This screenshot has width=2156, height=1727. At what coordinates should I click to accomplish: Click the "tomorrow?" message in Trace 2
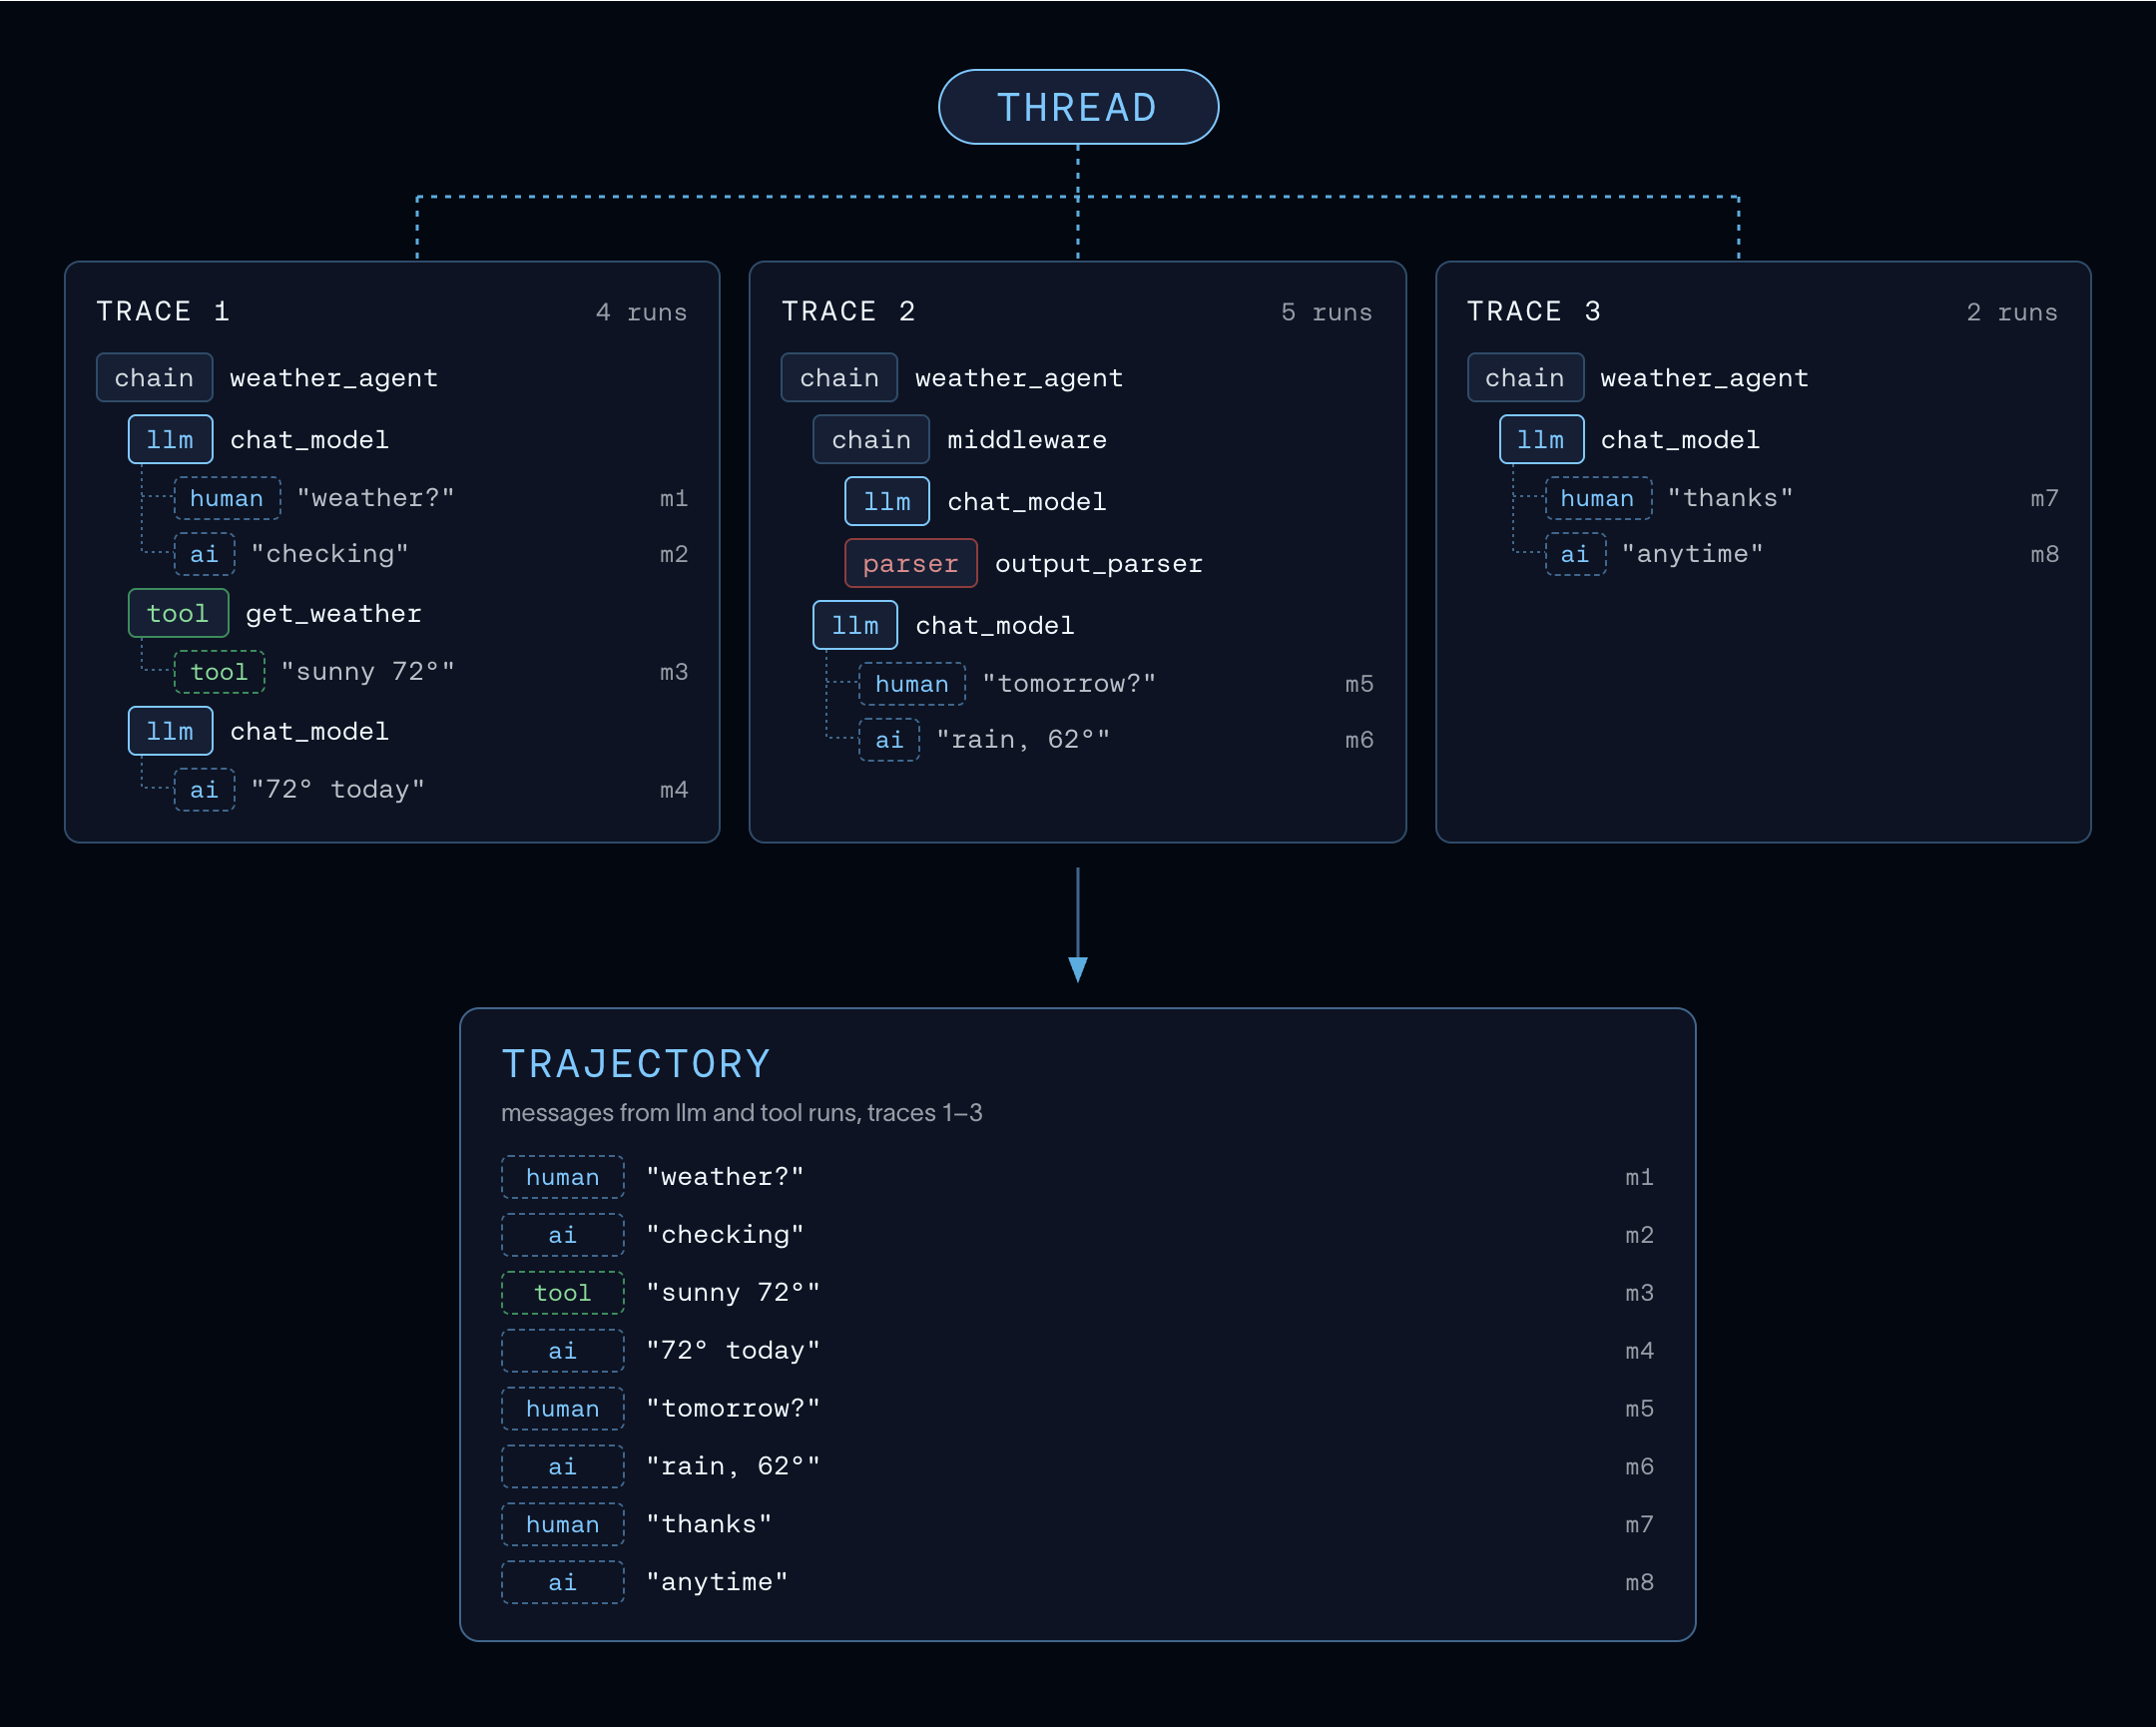(x=1069, y=683)
